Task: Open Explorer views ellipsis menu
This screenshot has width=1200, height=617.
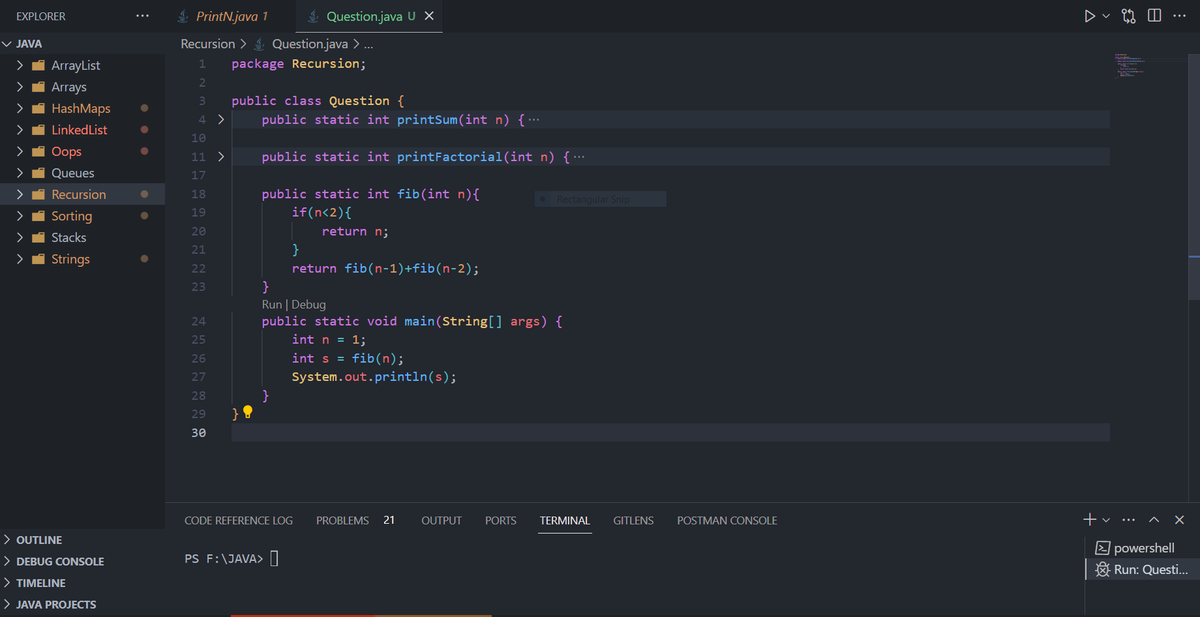Action: click(143, 16)
